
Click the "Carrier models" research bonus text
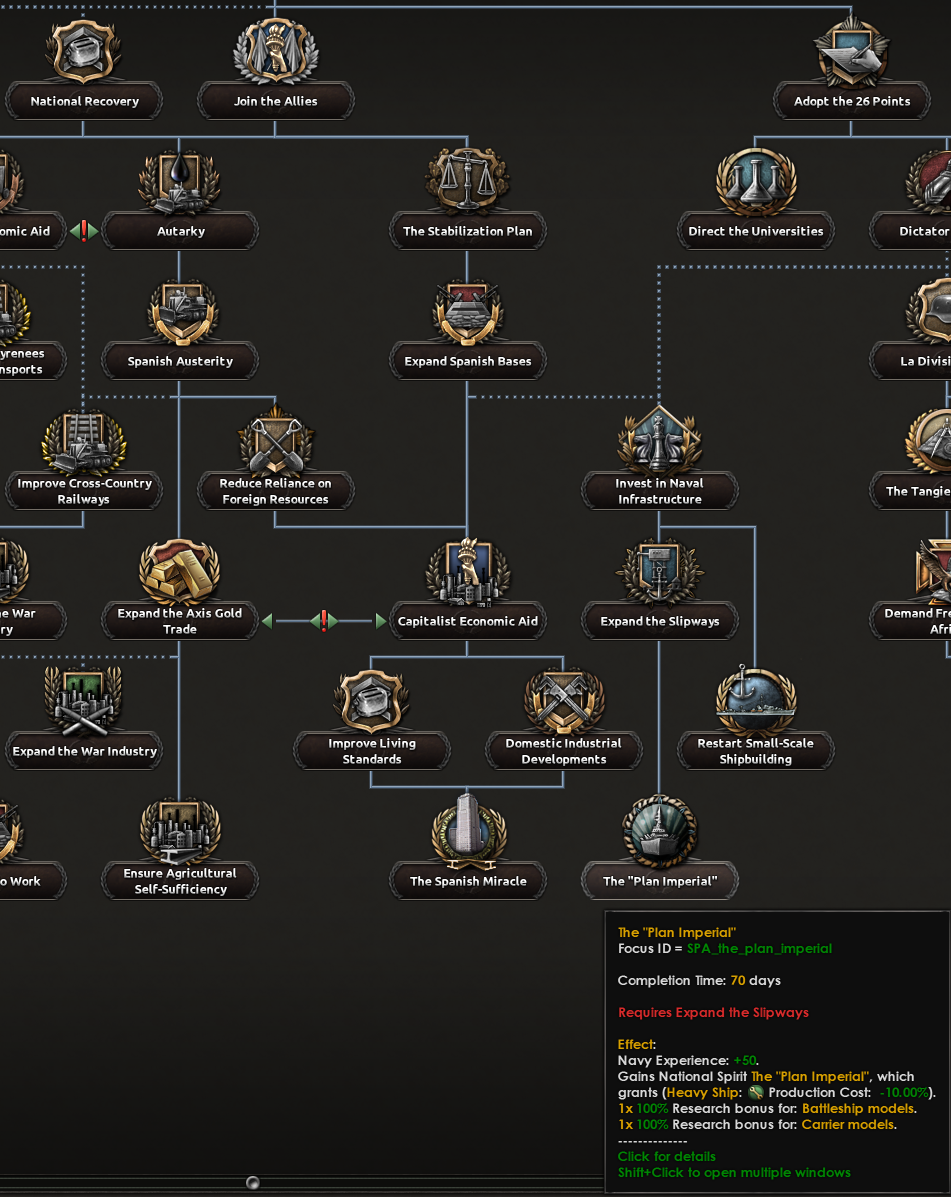click(x=848, y=1124)
